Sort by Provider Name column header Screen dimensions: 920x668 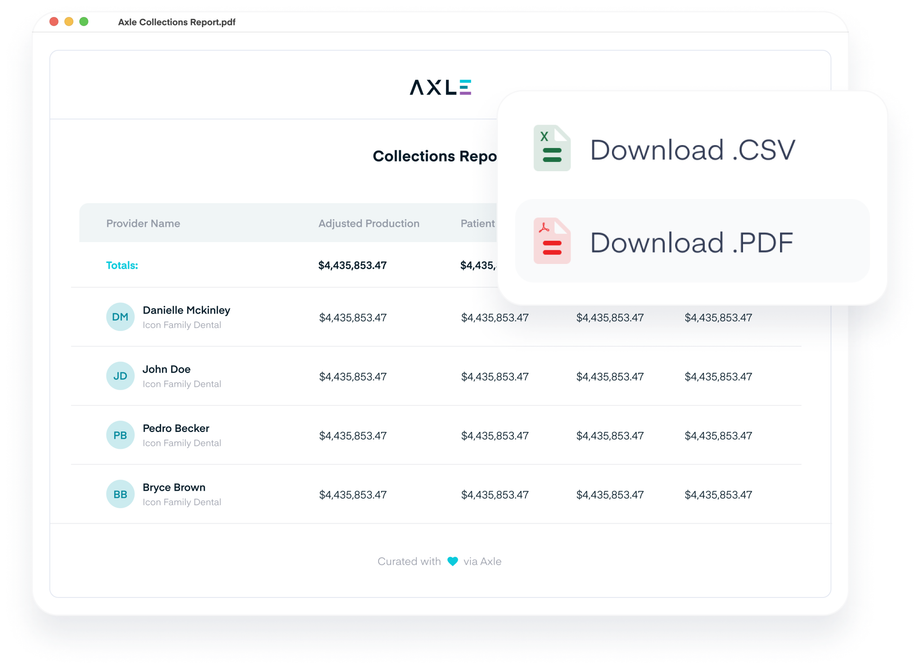pyautogui.click(x=143, y=224)
